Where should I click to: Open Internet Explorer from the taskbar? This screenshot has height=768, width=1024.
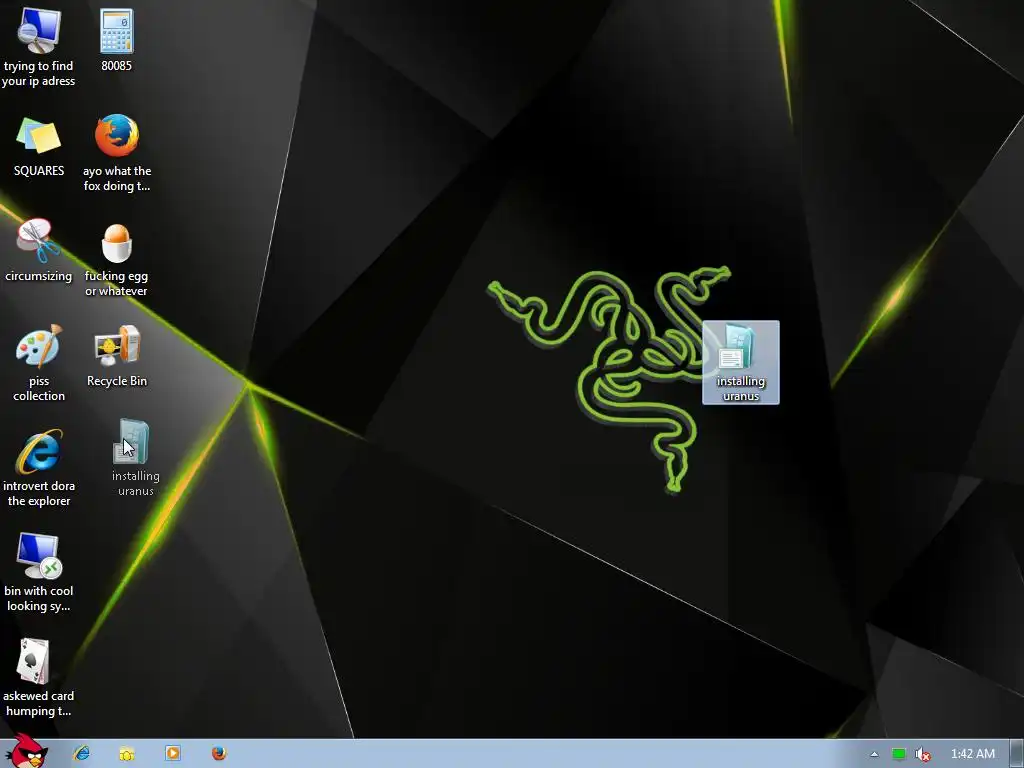click(82, 753)
